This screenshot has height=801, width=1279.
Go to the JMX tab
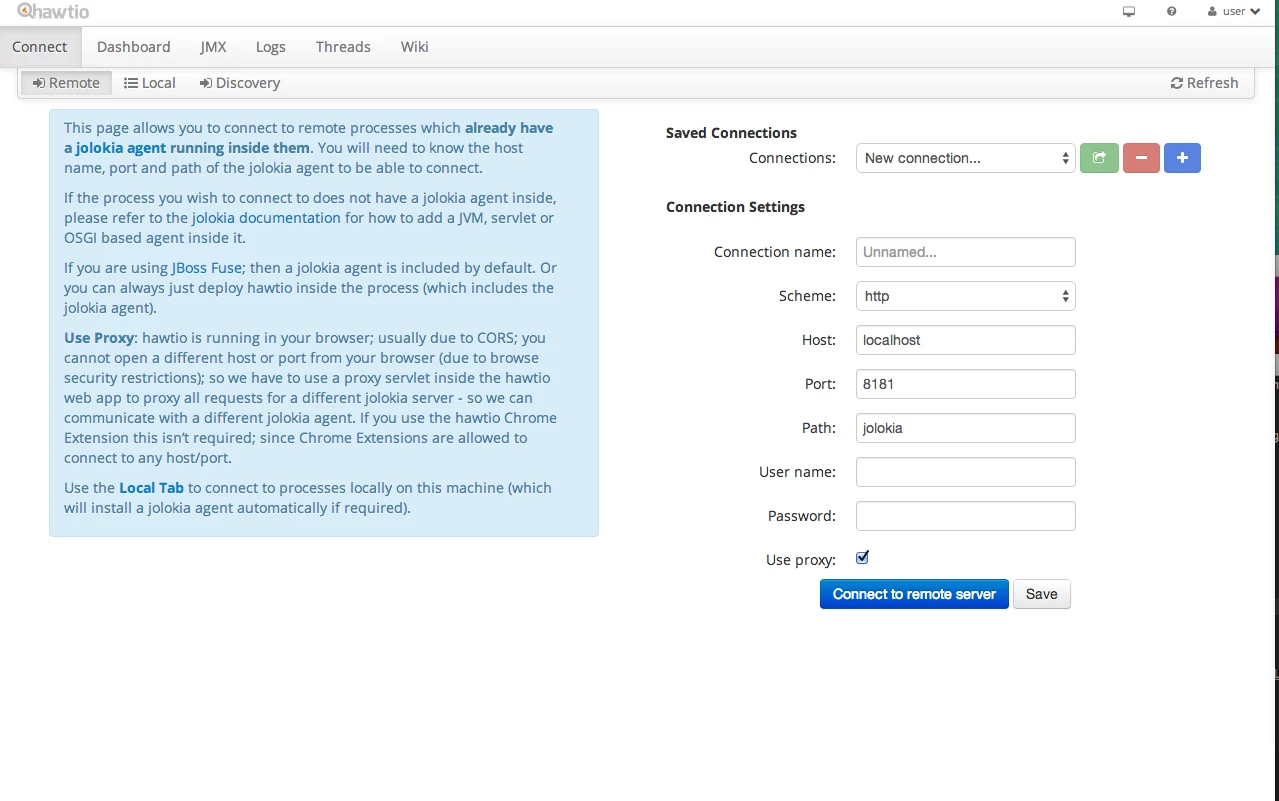(213, 47)
